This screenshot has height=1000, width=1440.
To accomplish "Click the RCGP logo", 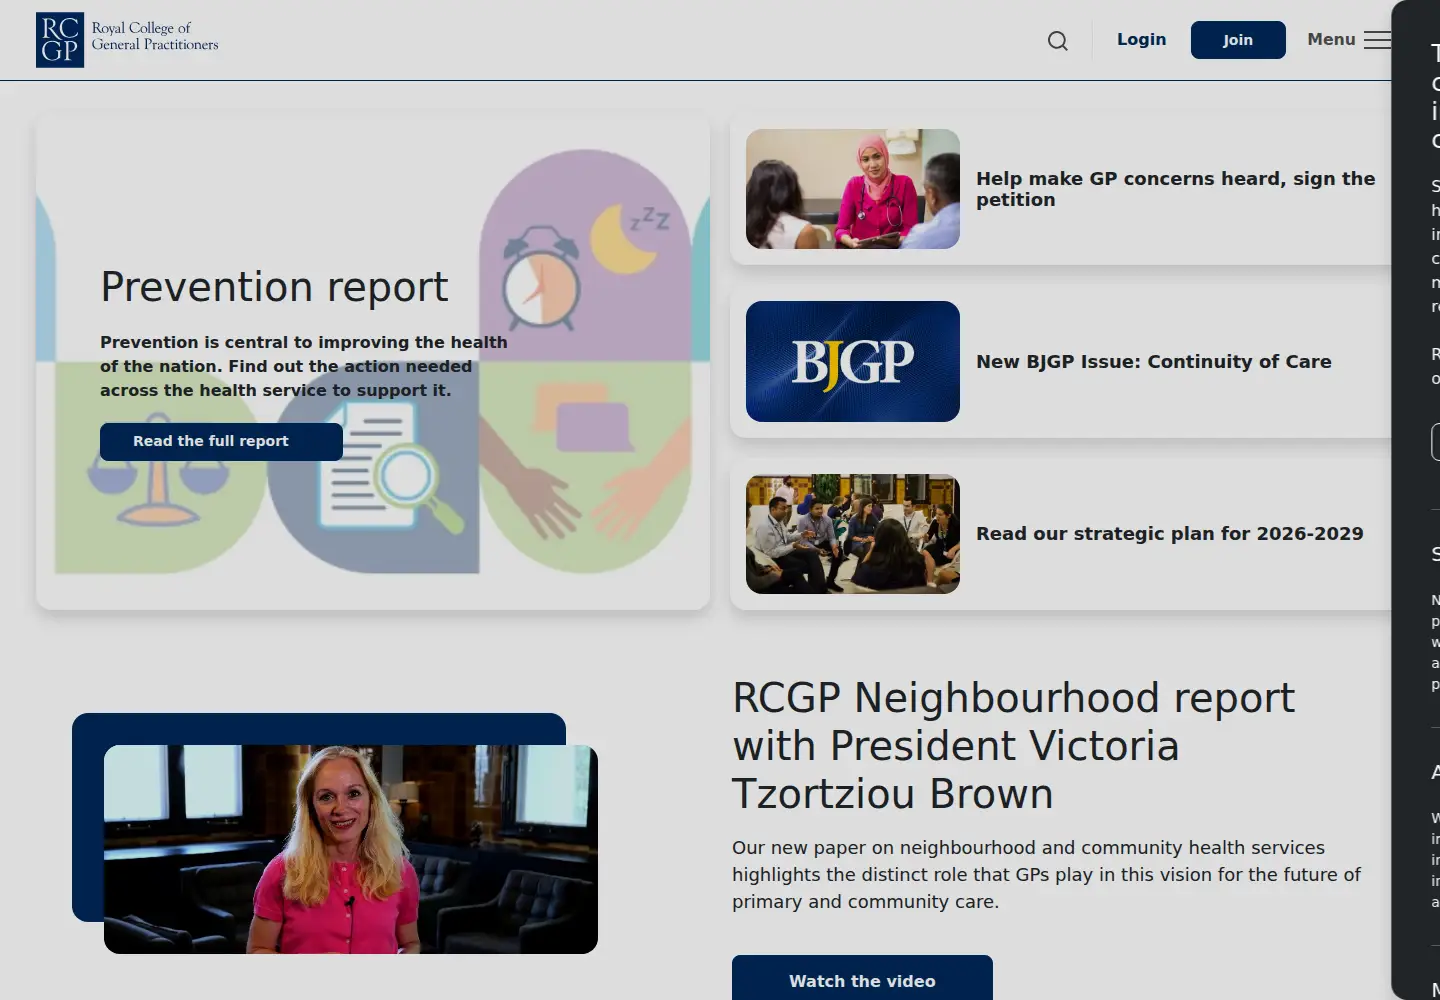I will pyautogui.click(x=127, y=40).
